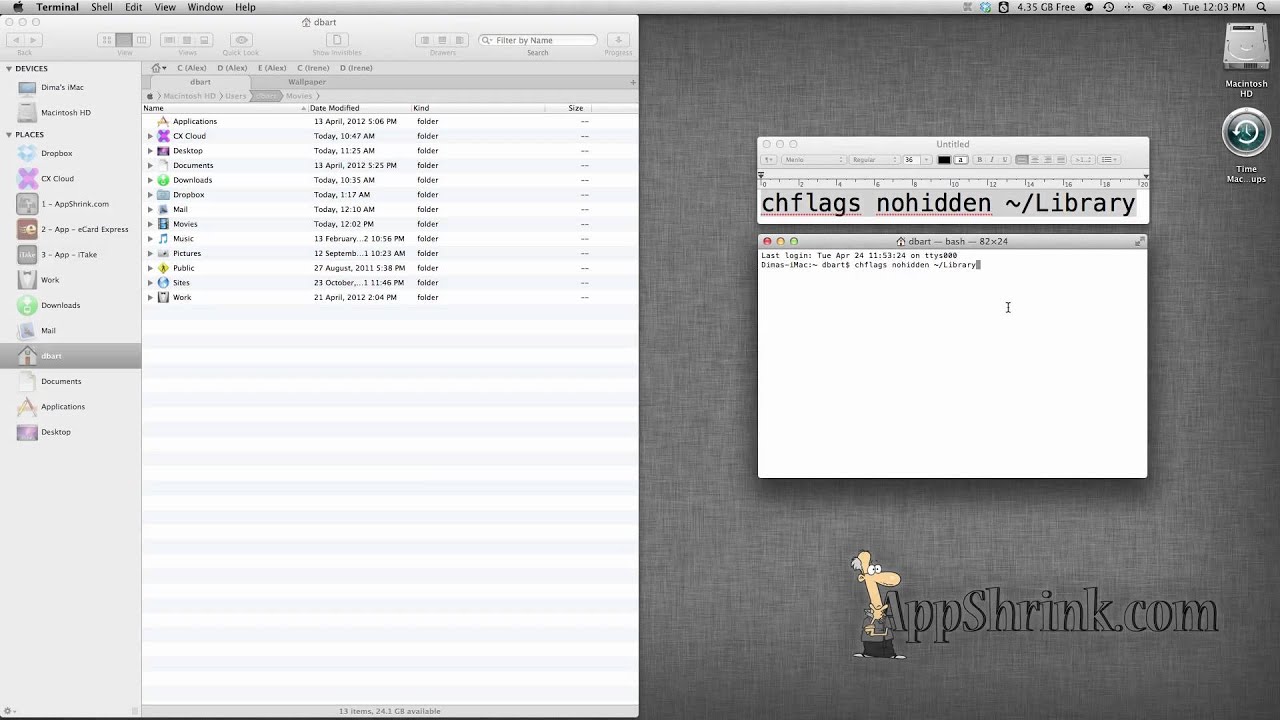Click the gear action icon at bottom left
The image size is (1280, 720).
[9, 711]
